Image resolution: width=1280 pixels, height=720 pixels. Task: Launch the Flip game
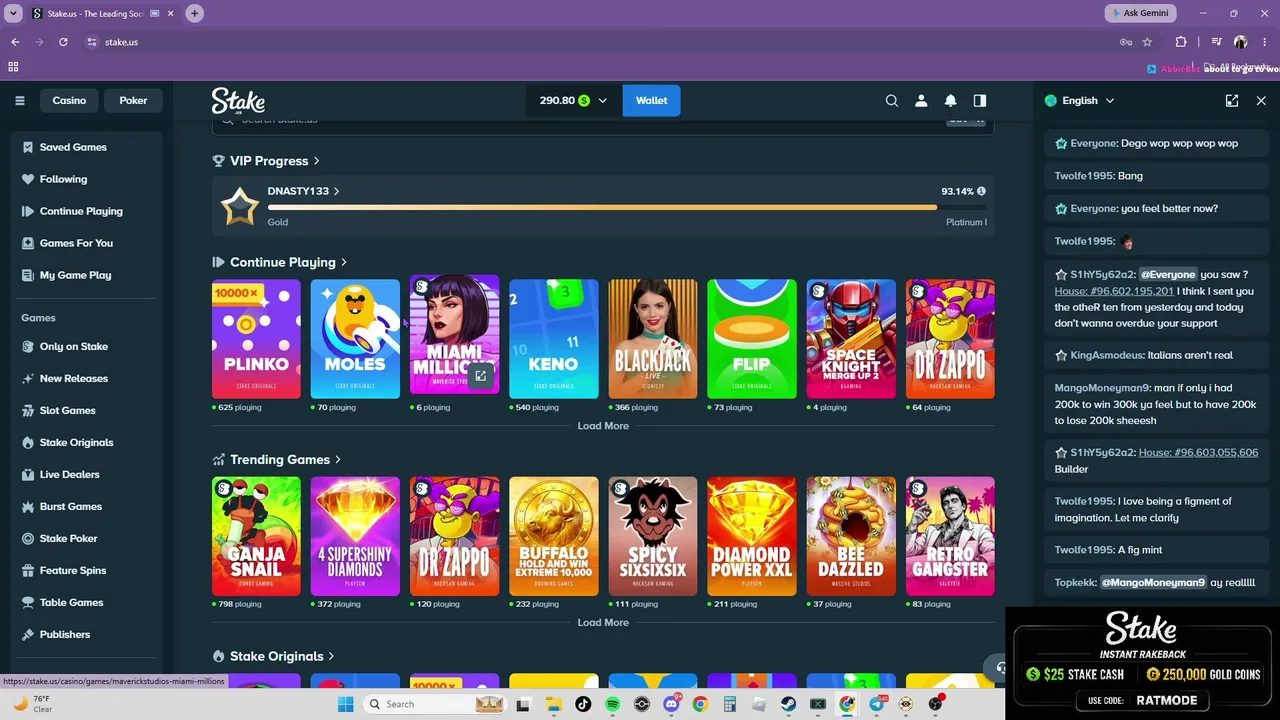coord(752,339)
